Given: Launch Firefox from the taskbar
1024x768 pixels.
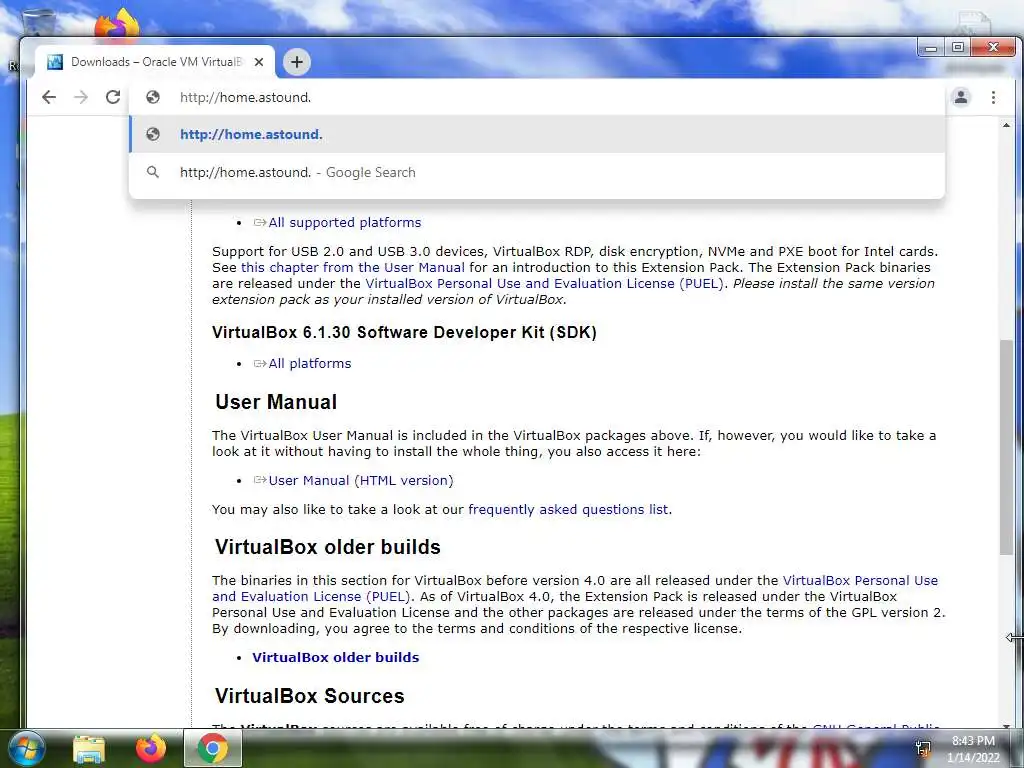Looking at the screenshot, I should [151, 748].
